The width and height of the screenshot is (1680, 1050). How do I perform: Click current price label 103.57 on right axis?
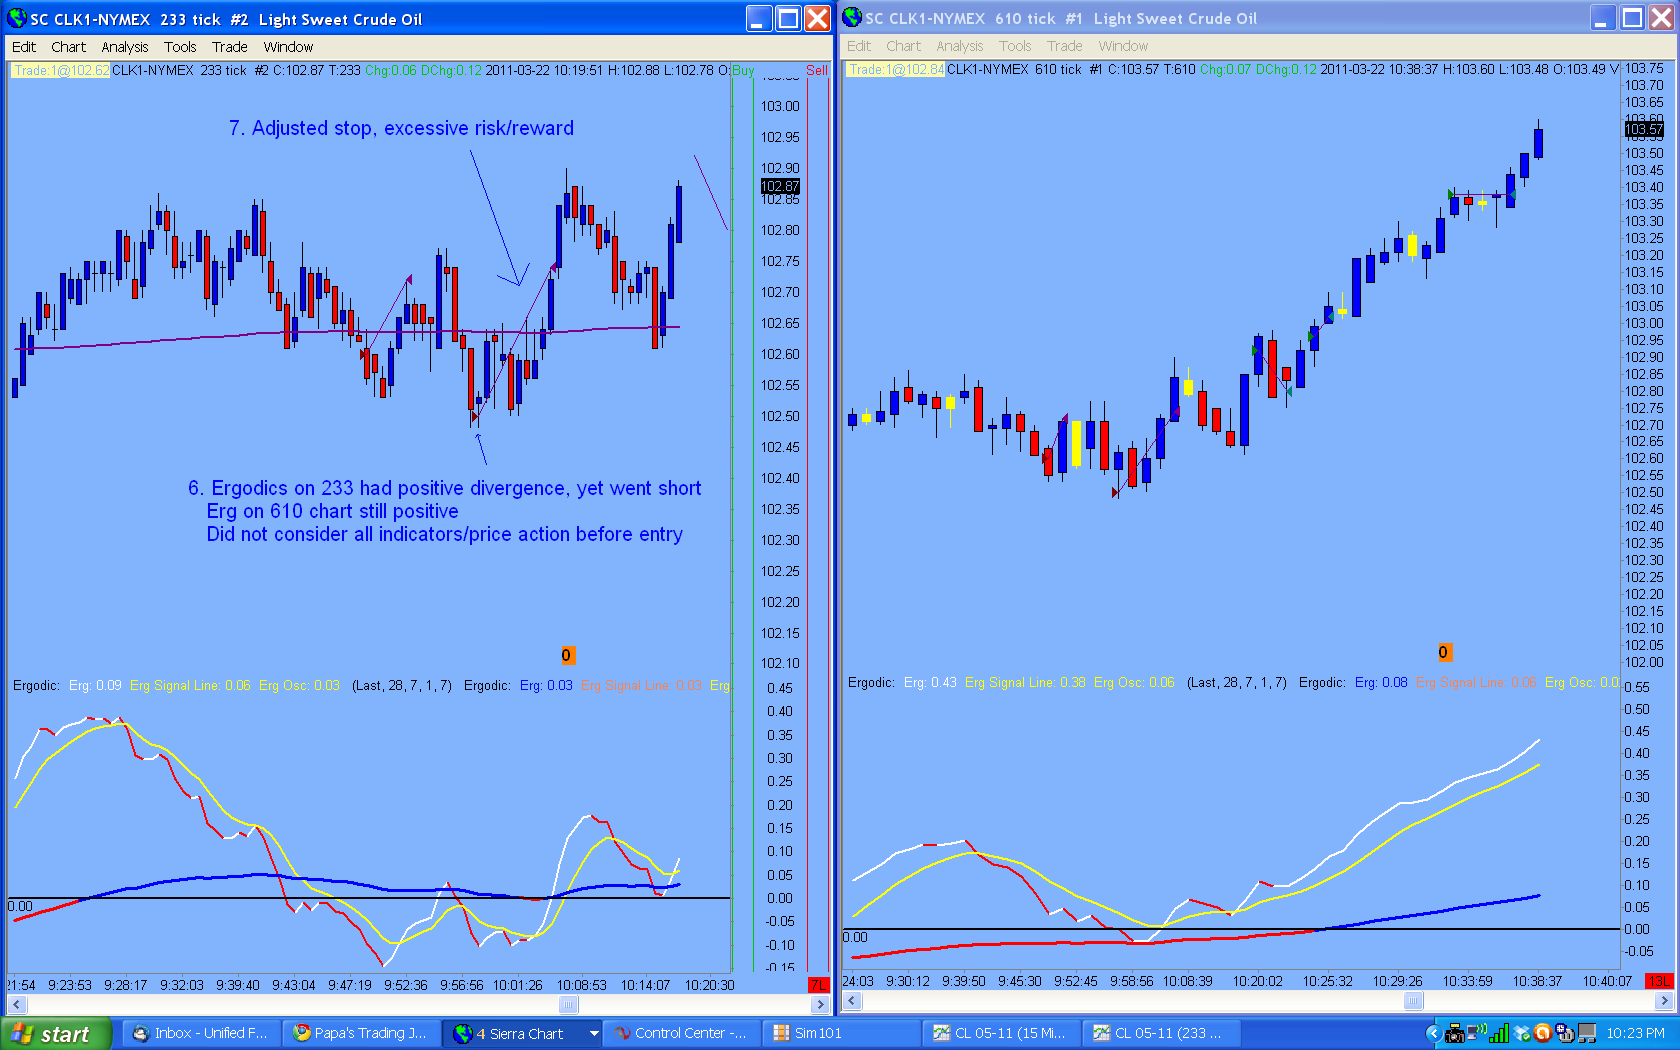[x=1644, y=129]
